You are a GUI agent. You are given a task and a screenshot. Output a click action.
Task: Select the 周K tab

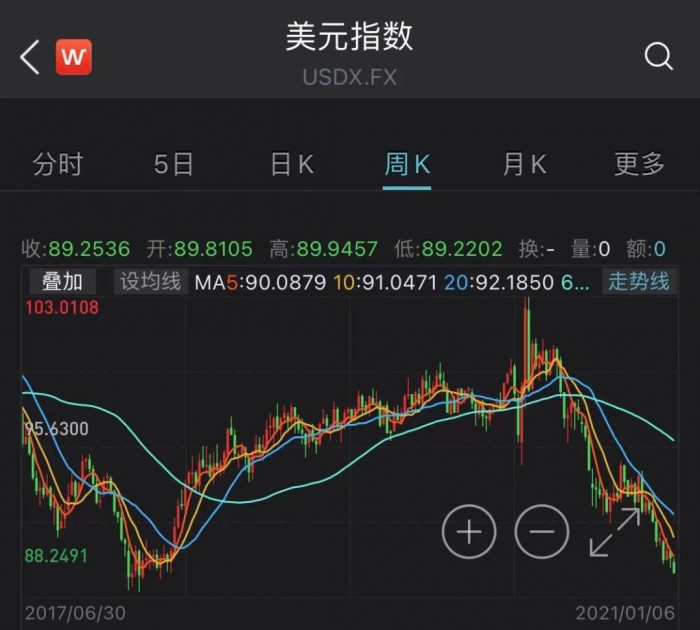[x=407, y=164]
